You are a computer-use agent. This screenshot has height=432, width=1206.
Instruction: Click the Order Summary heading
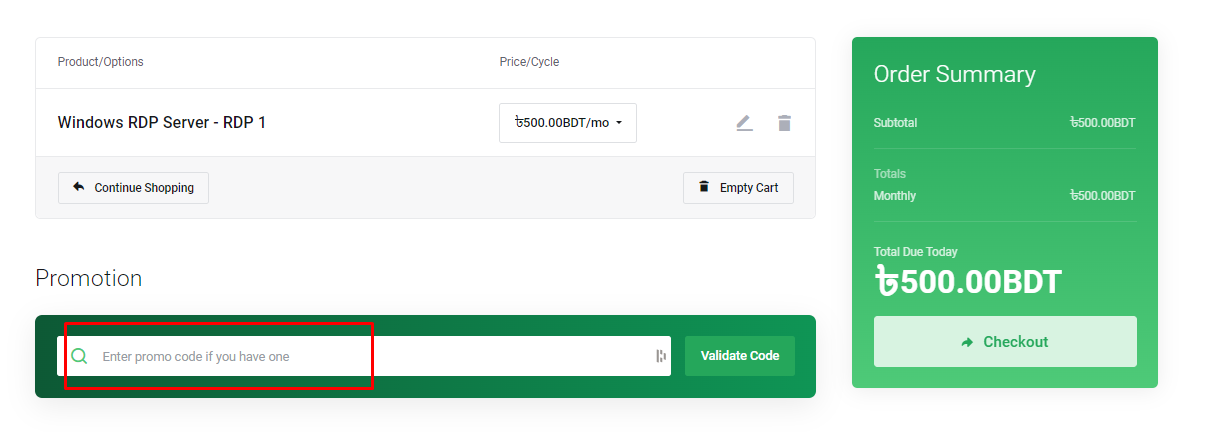tap(955, 74)
